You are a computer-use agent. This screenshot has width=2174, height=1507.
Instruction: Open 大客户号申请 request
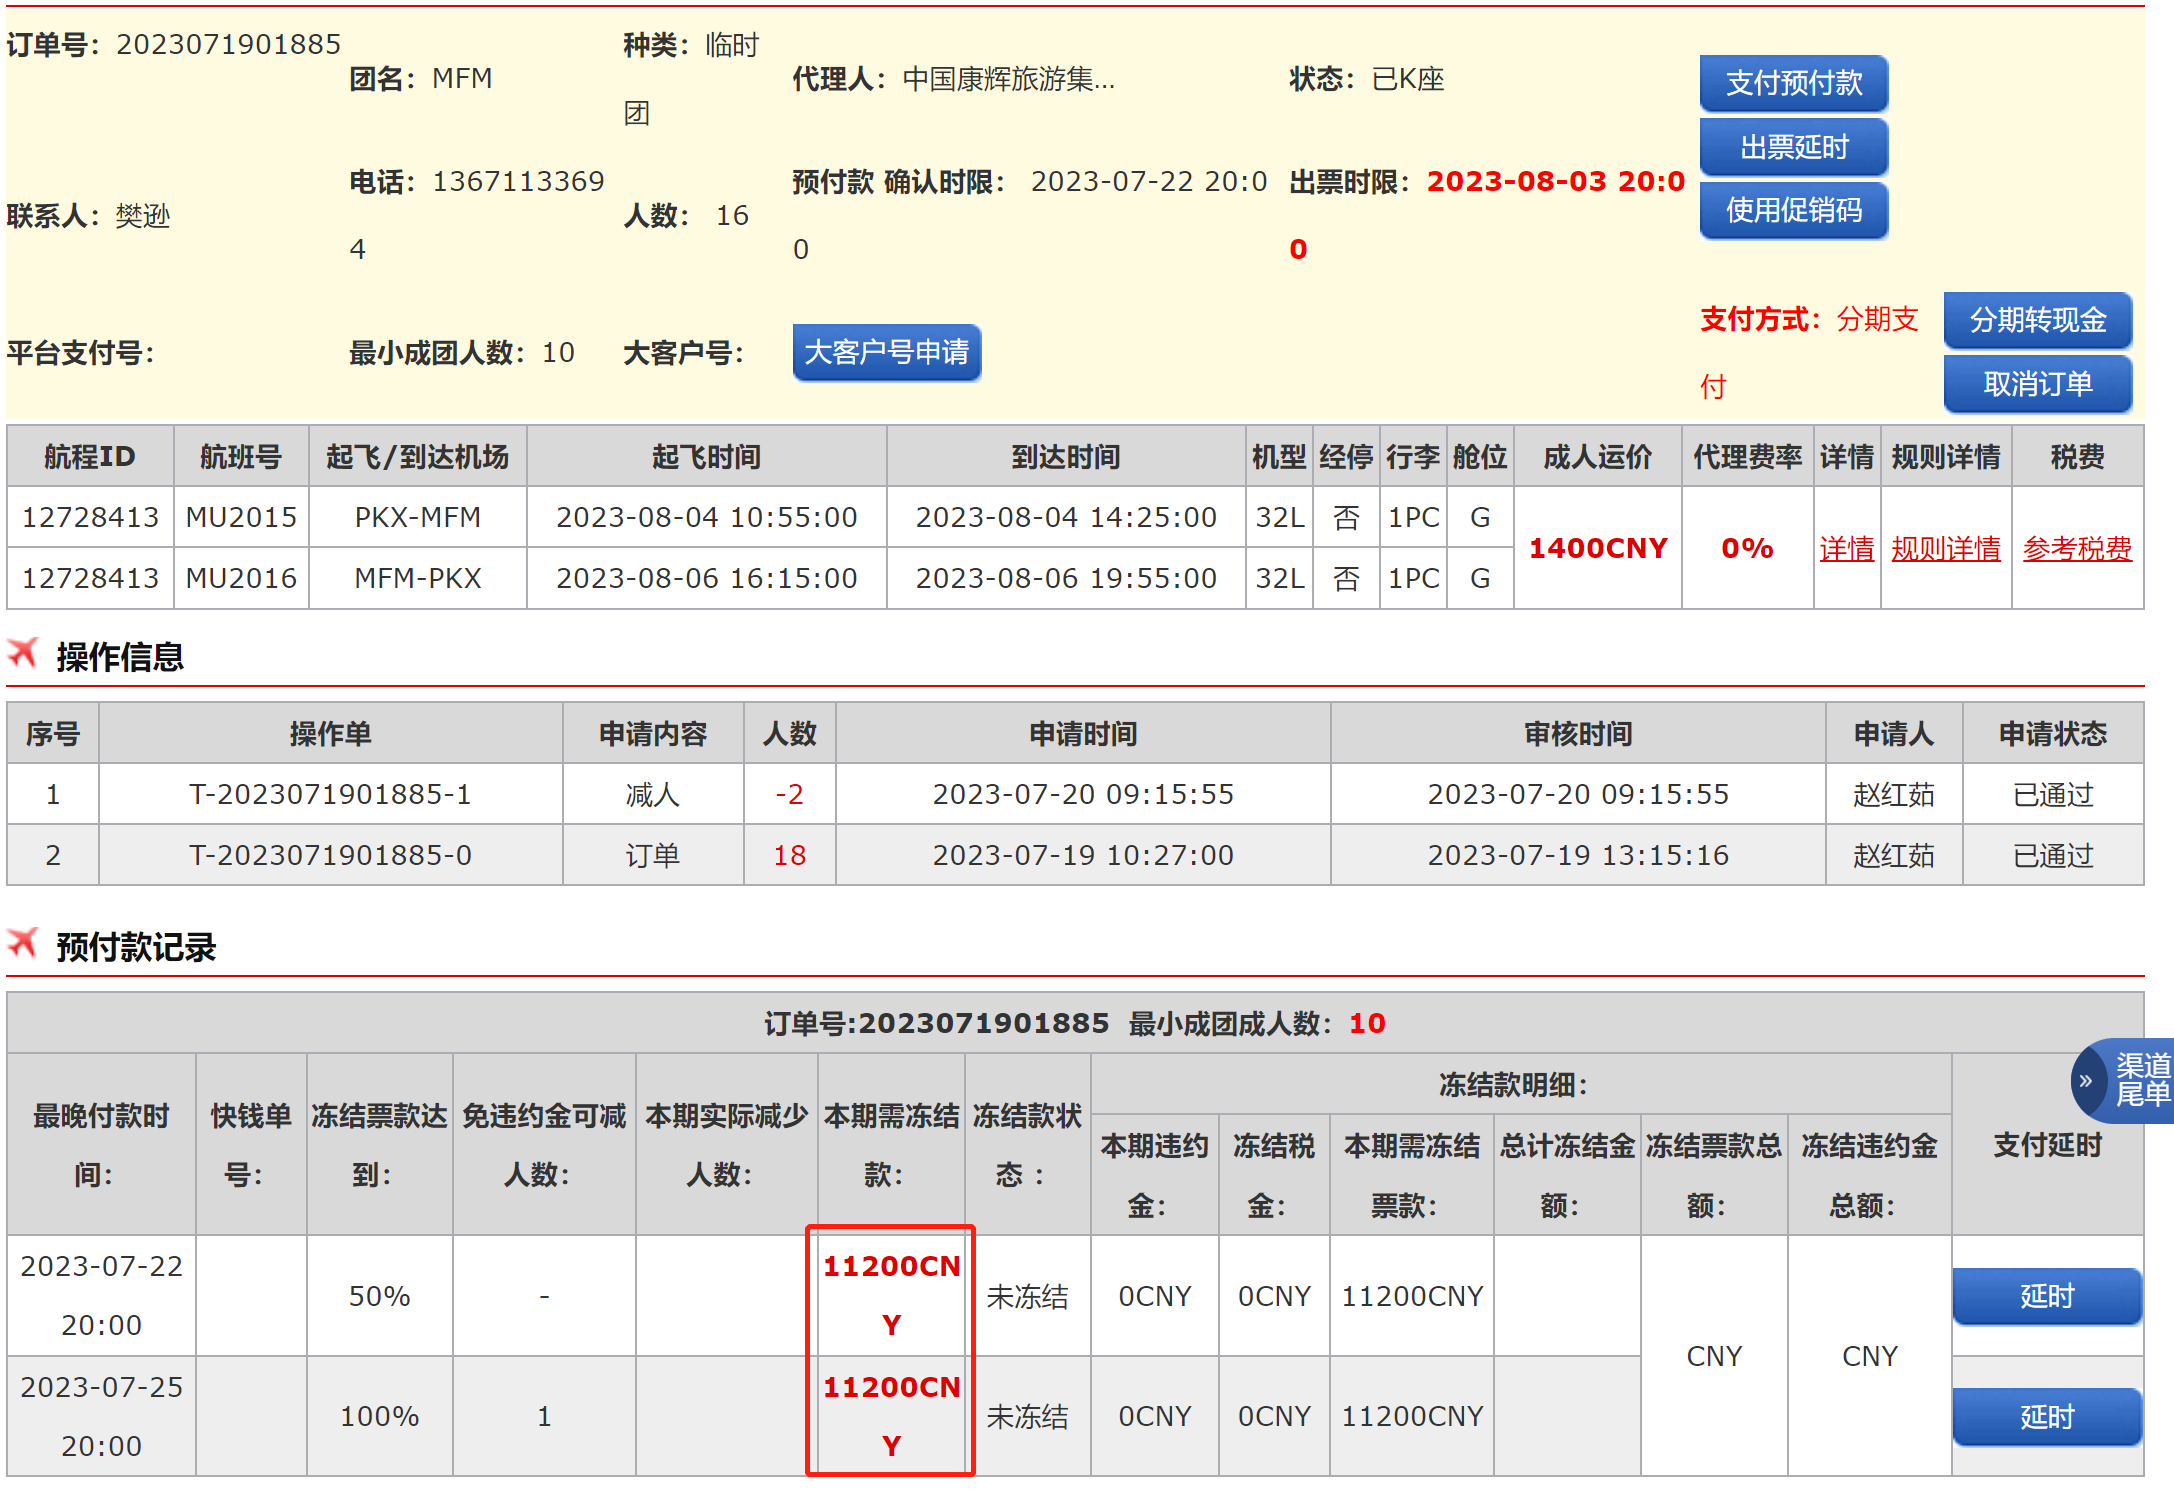(886, 352)
